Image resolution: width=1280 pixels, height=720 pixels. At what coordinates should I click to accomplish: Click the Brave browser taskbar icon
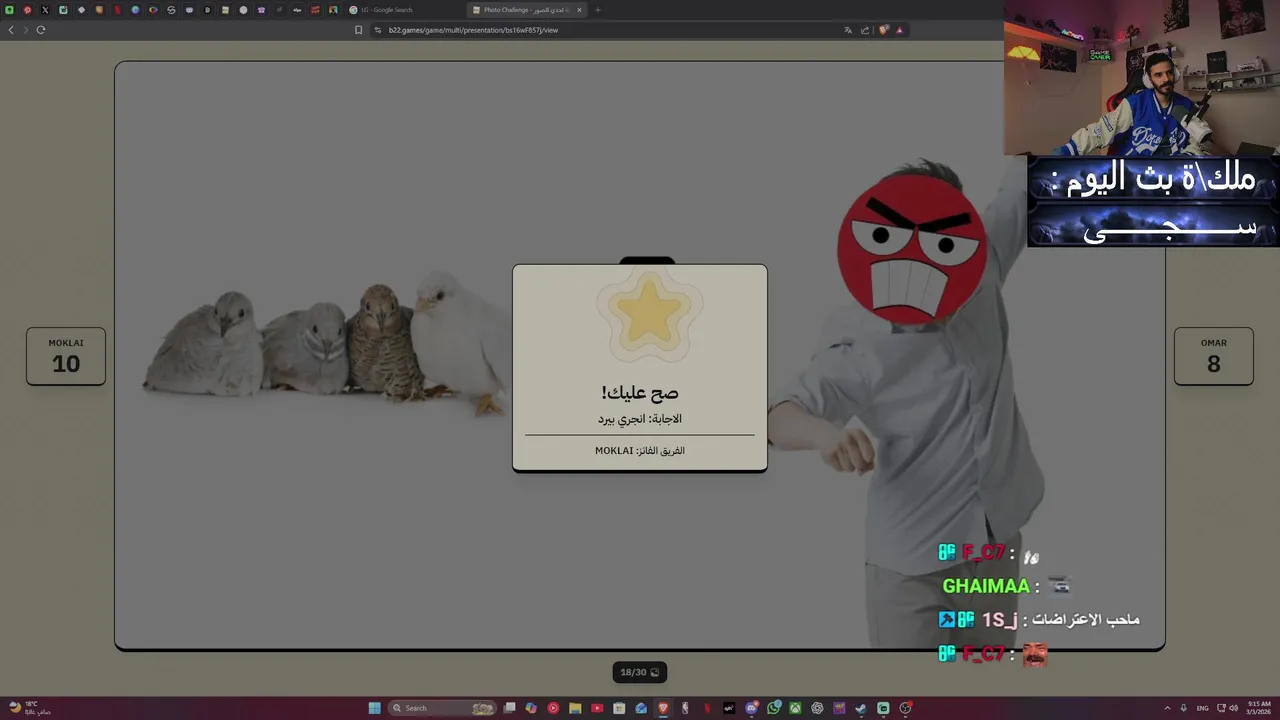(x=663, y=708)
